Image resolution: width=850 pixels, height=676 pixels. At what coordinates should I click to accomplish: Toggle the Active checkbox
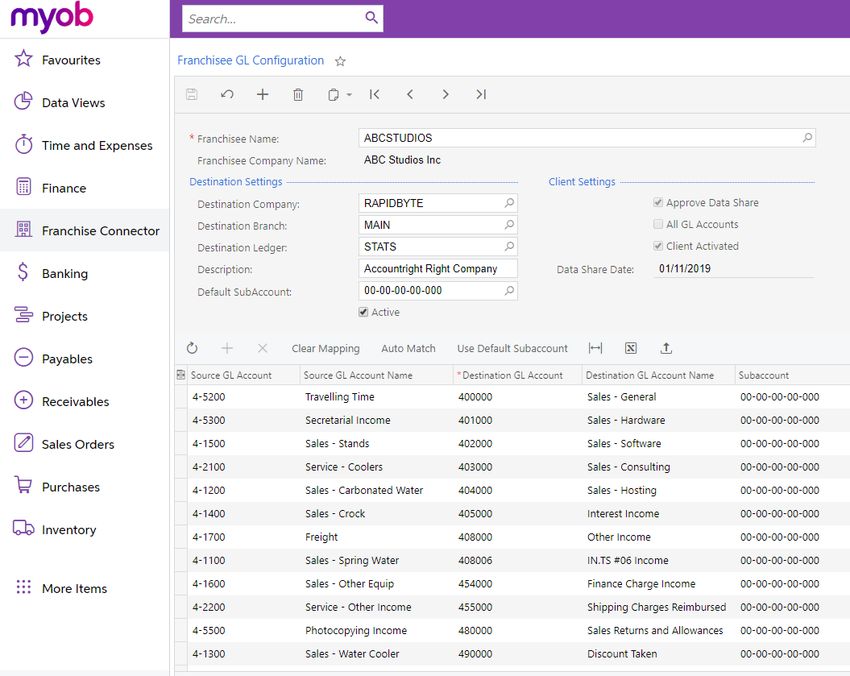pyautogui.click(x=363, y=312)
